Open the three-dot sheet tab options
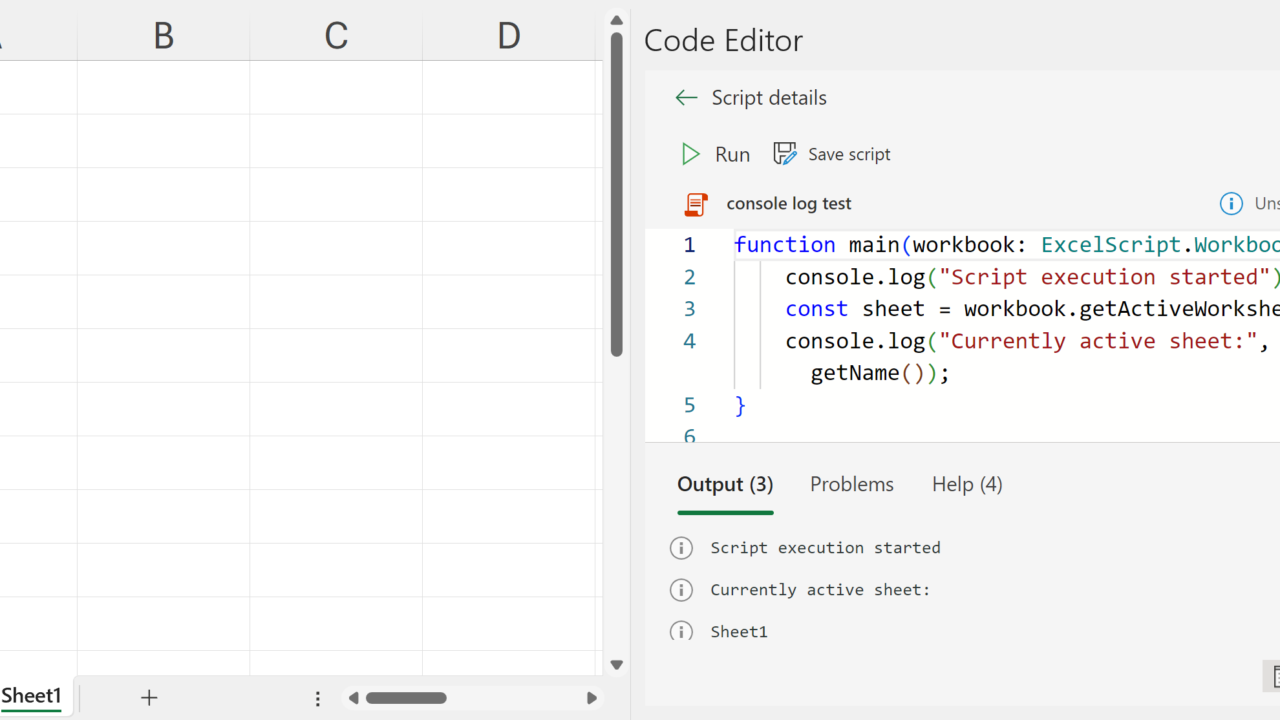The height and width of the screenshot is (720, 1280). click(x=318, y=698)
